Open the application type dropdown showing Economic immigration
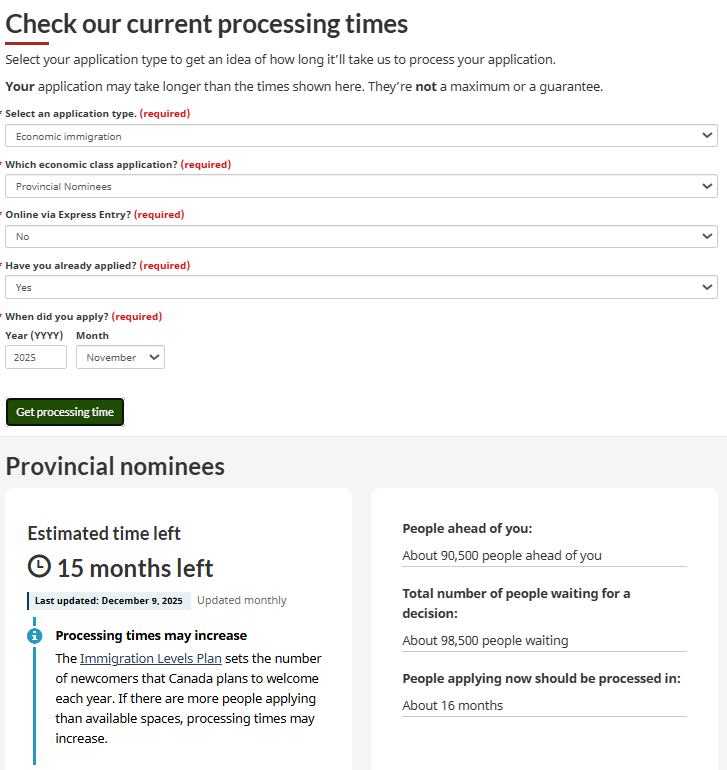 (361, 136)
